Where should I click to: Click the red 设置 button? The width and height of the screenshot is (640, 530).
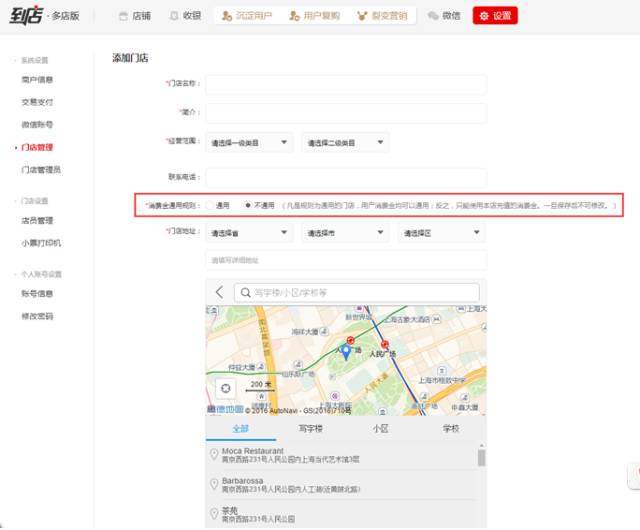(x=495, y=16)
